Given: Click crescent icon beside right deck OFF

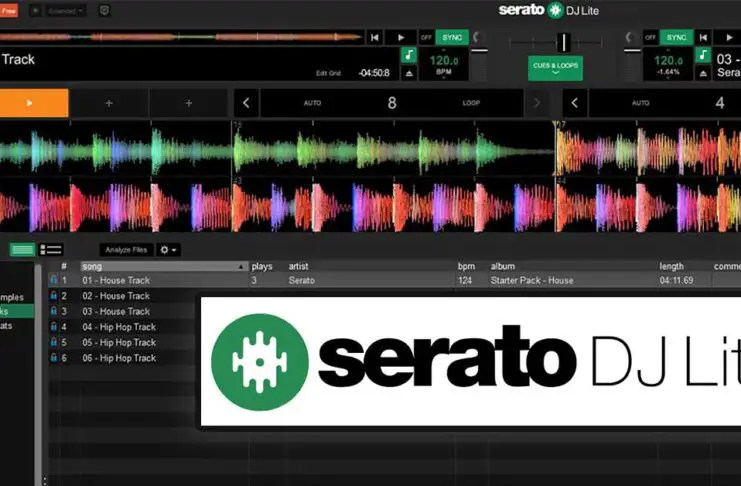Looking at the screenshot, I should (629, 37).
